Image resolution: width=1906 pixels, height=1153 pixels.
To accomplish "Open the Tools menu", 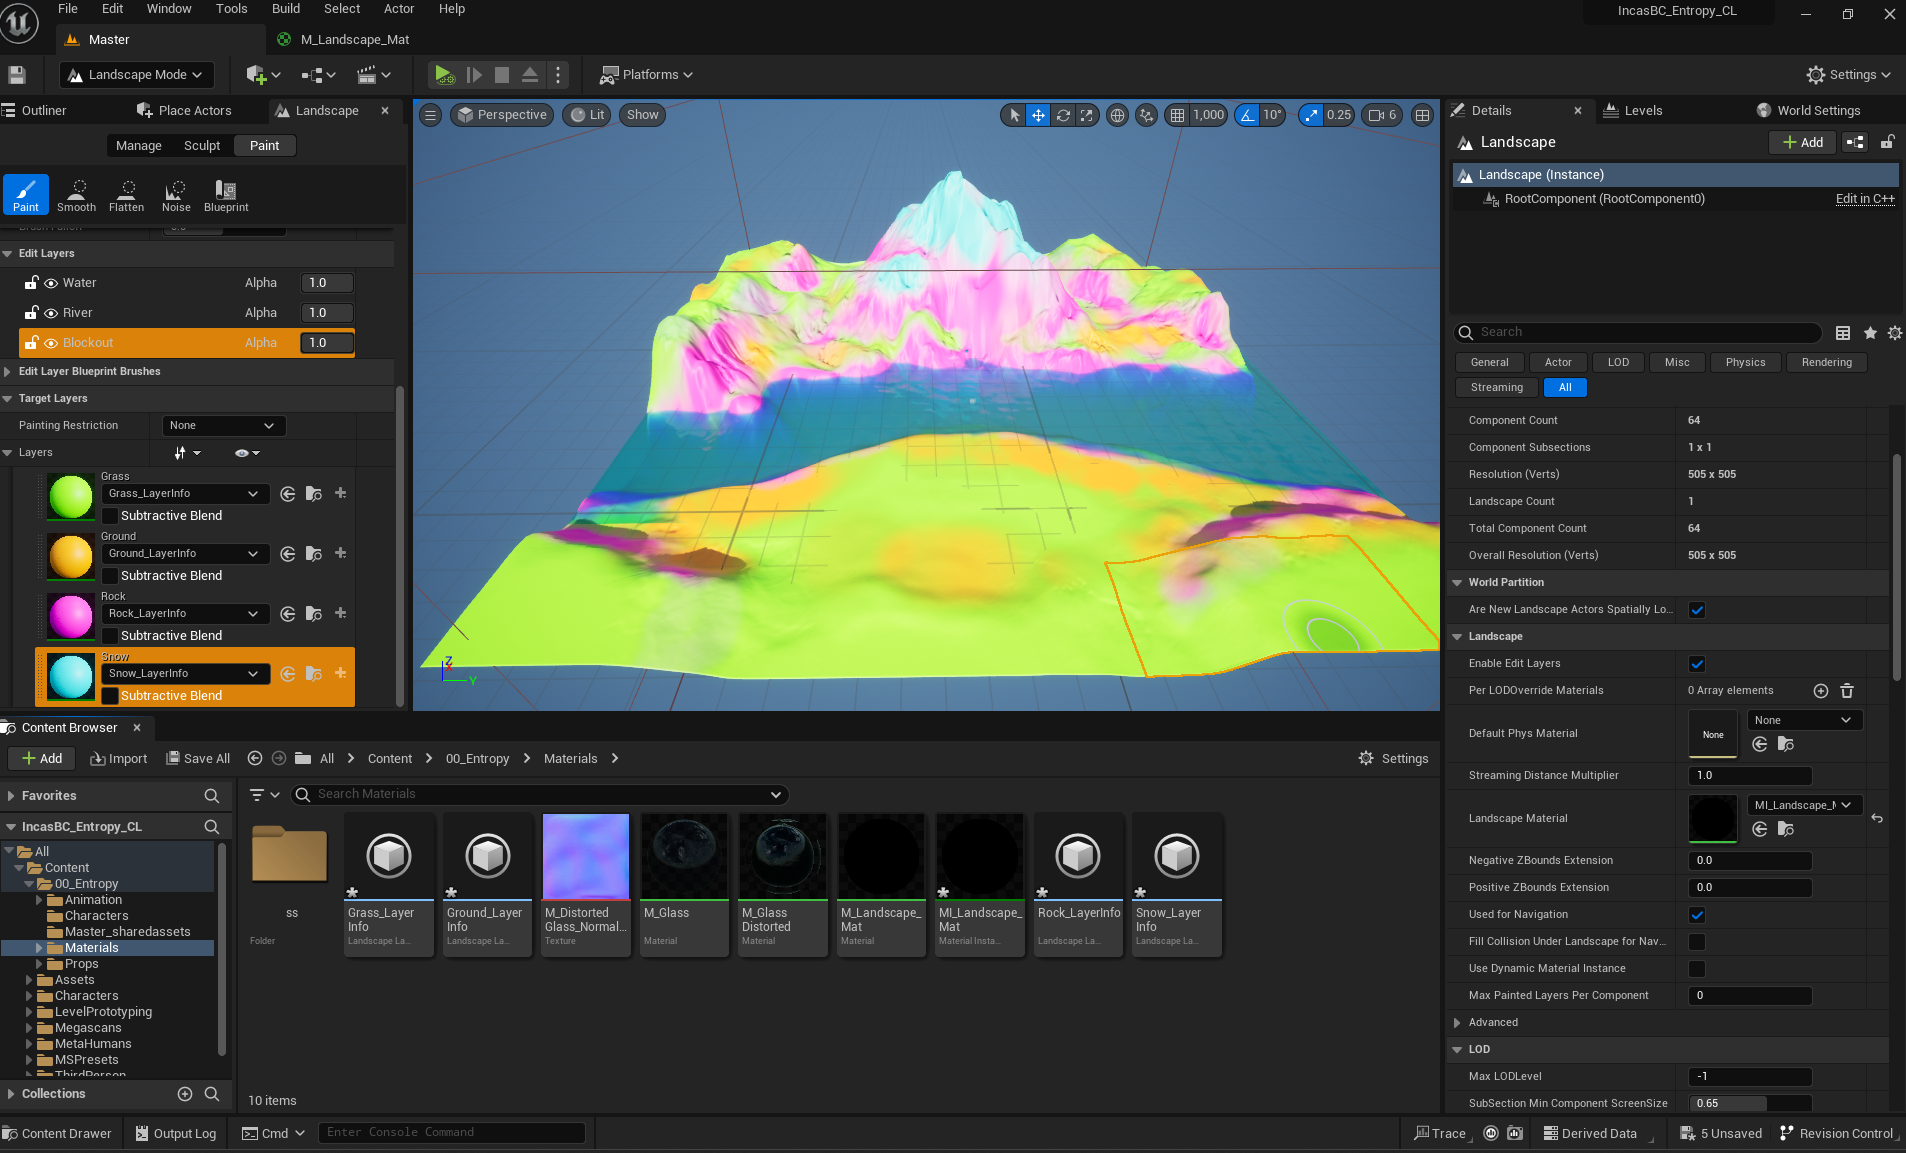I will click(231, 9).
